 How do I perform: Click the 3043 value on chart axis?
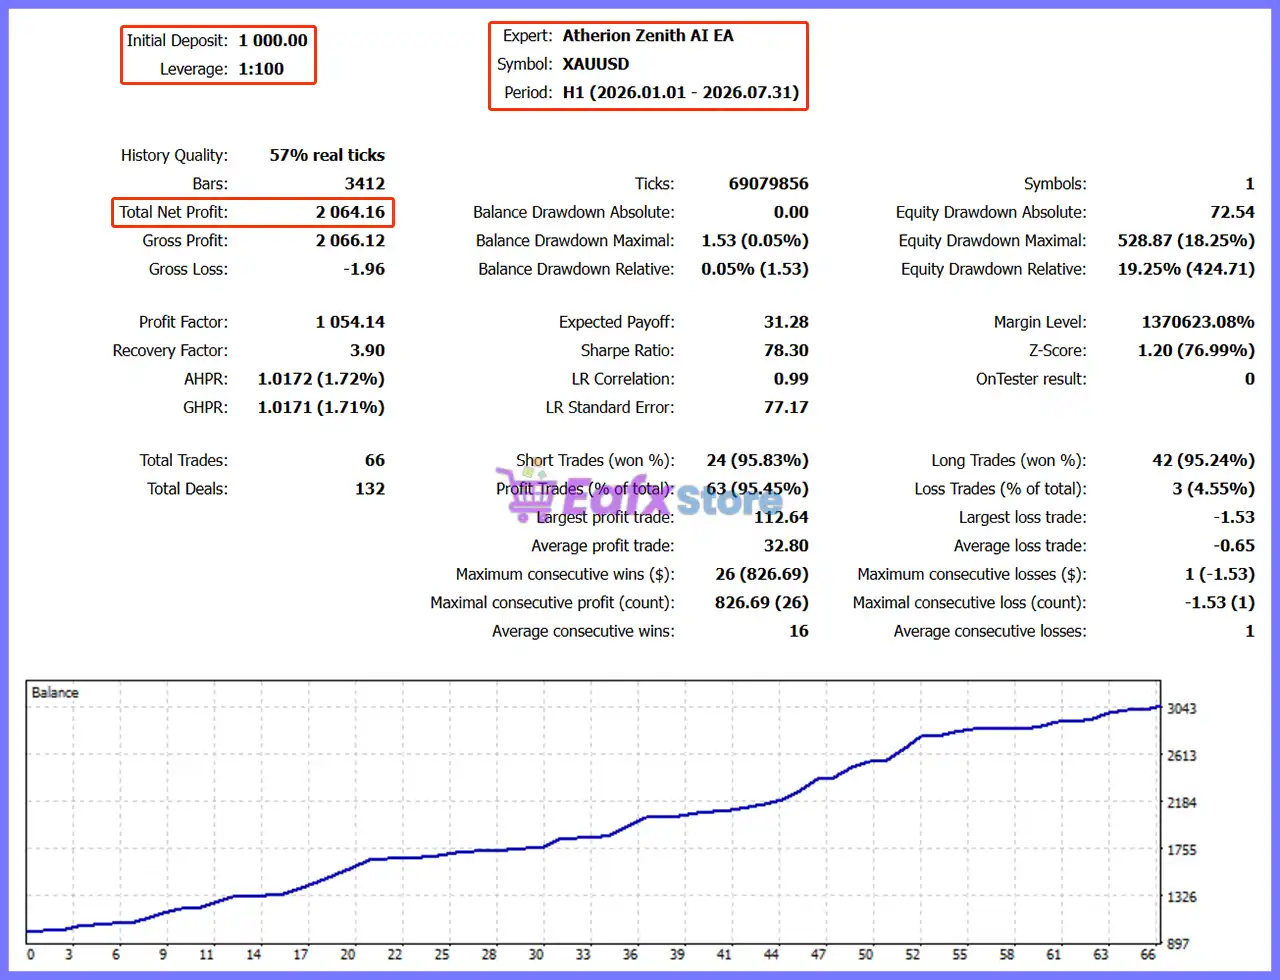coord(1182,708)
